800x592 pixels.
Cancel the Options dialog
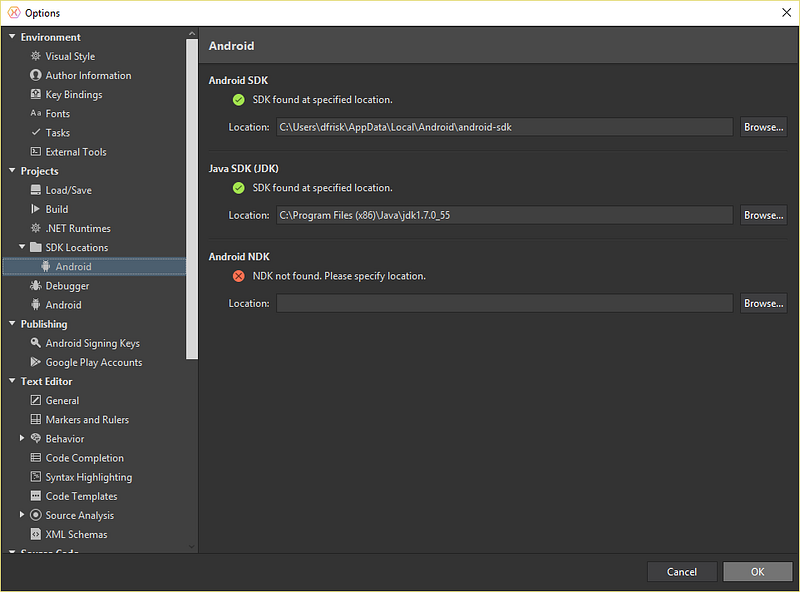tap(682, 572)
